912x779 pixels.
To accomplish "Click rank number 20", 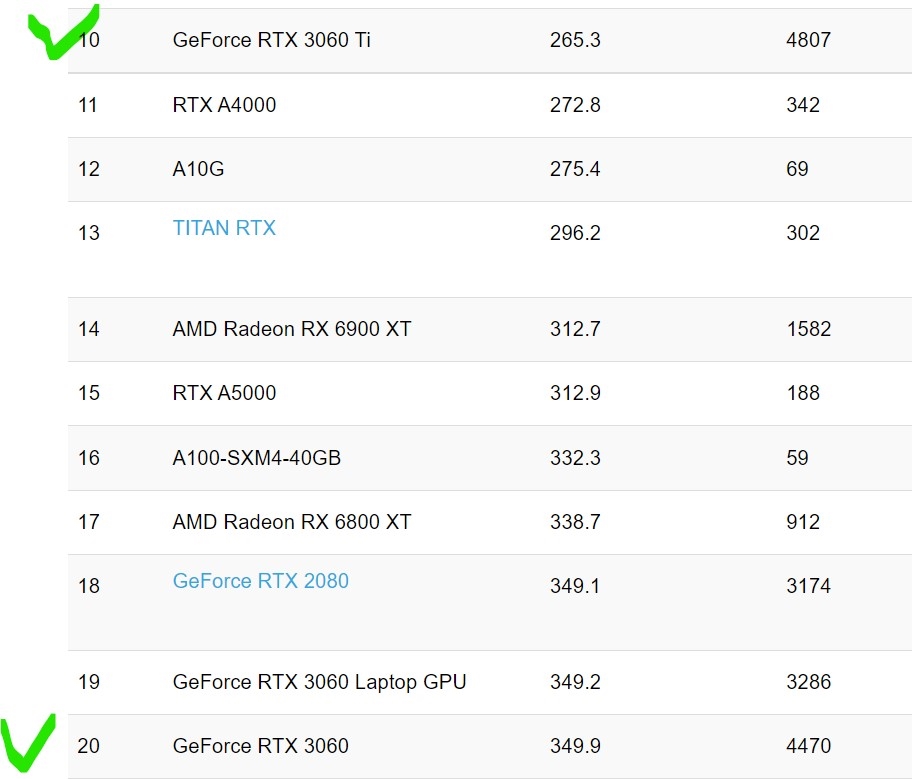I will pos(88,746).
